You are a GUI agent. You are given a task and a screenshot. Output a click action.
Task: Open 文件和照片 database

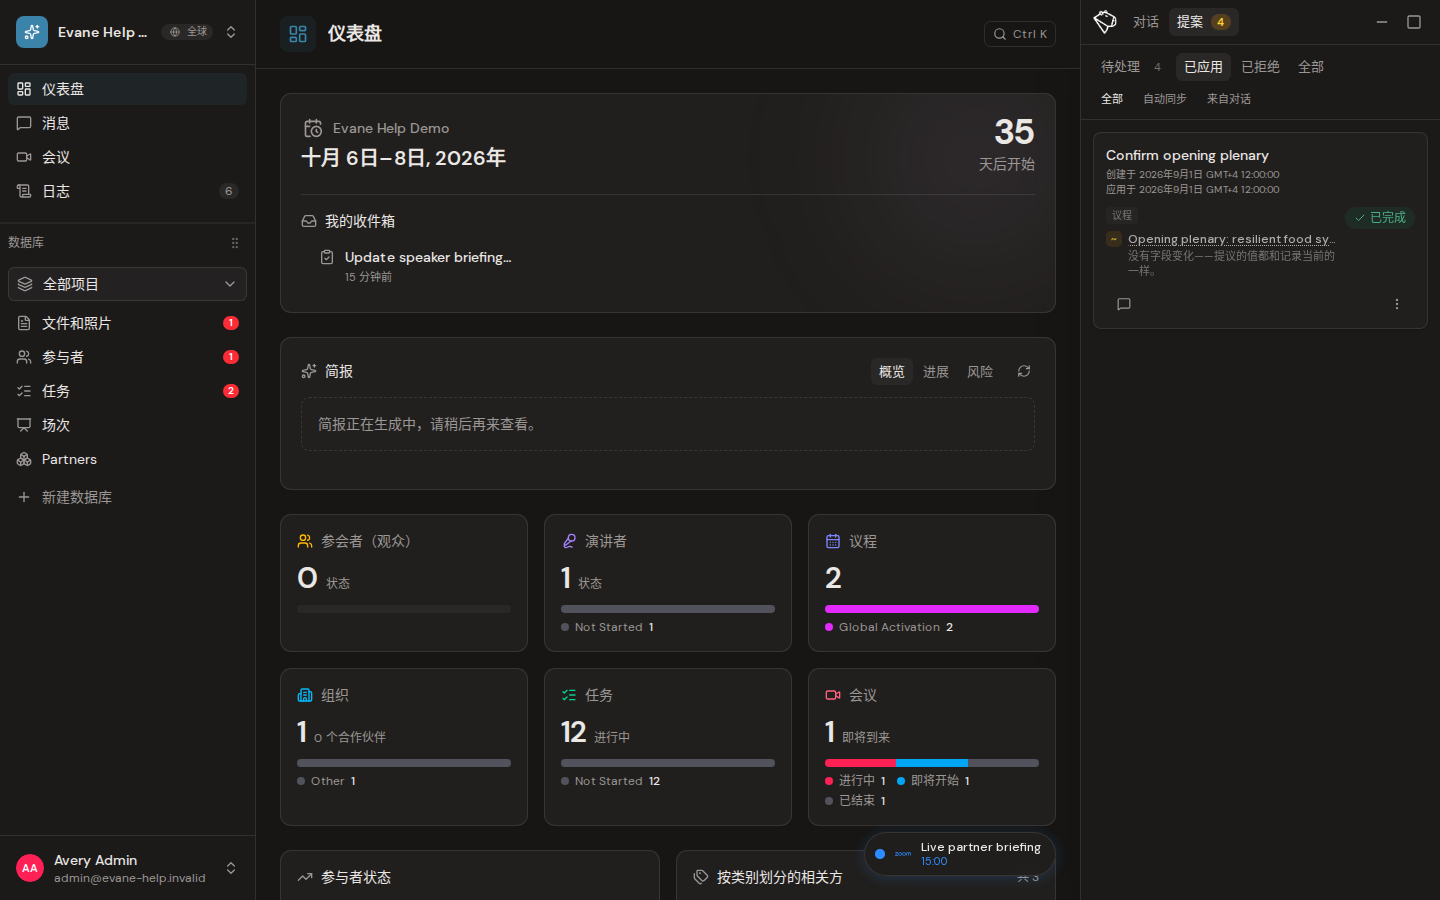coord(127,323)
